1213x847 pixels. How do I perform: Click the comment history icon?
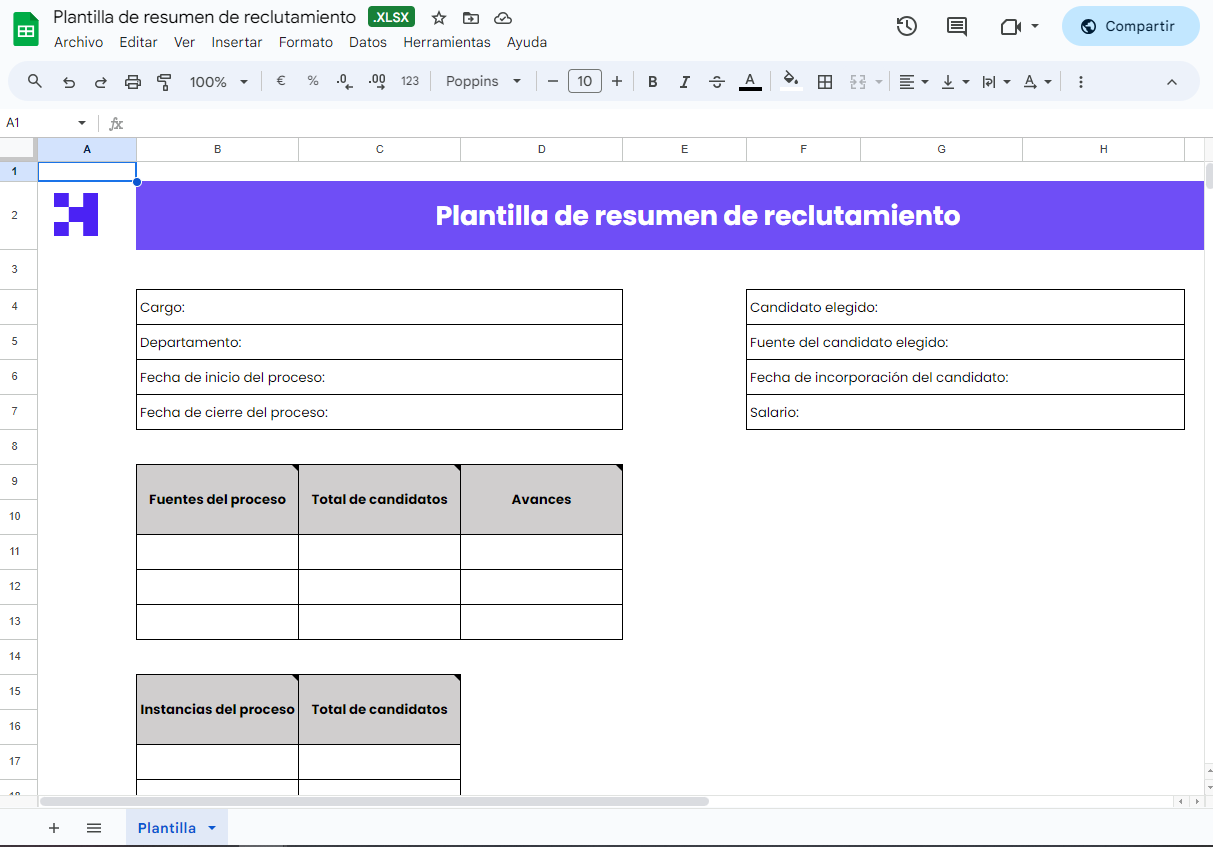point(955,26)
